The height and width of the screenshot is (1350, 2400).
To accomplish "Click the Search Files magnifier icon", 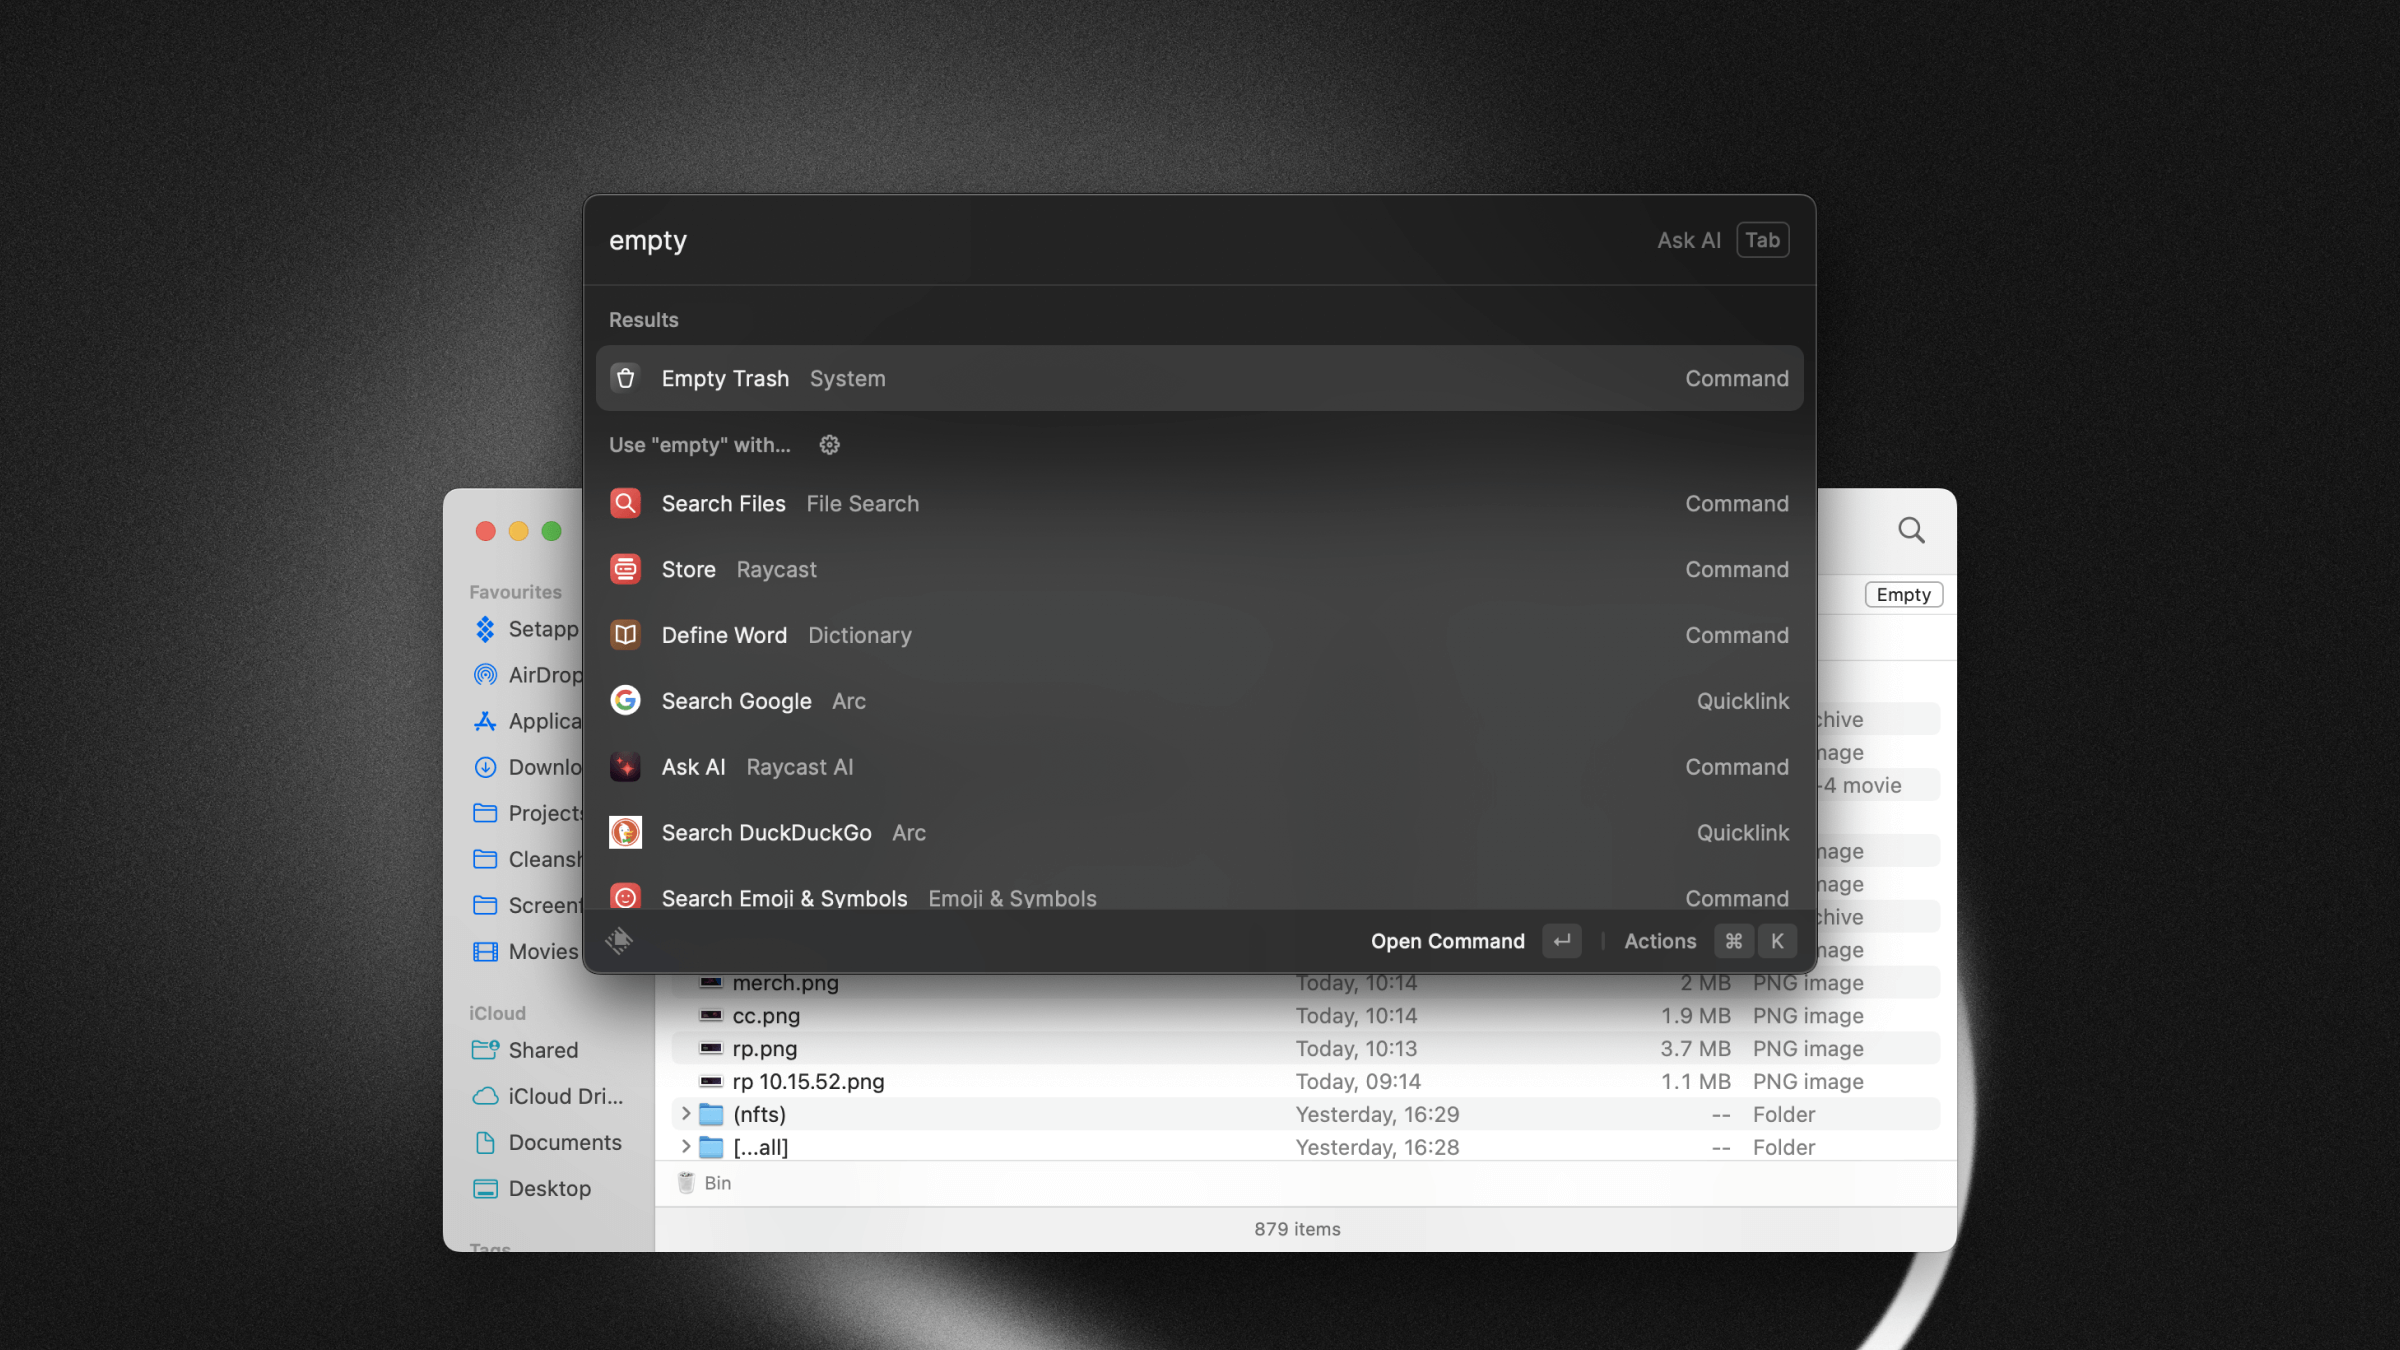I will coord(625,503).
